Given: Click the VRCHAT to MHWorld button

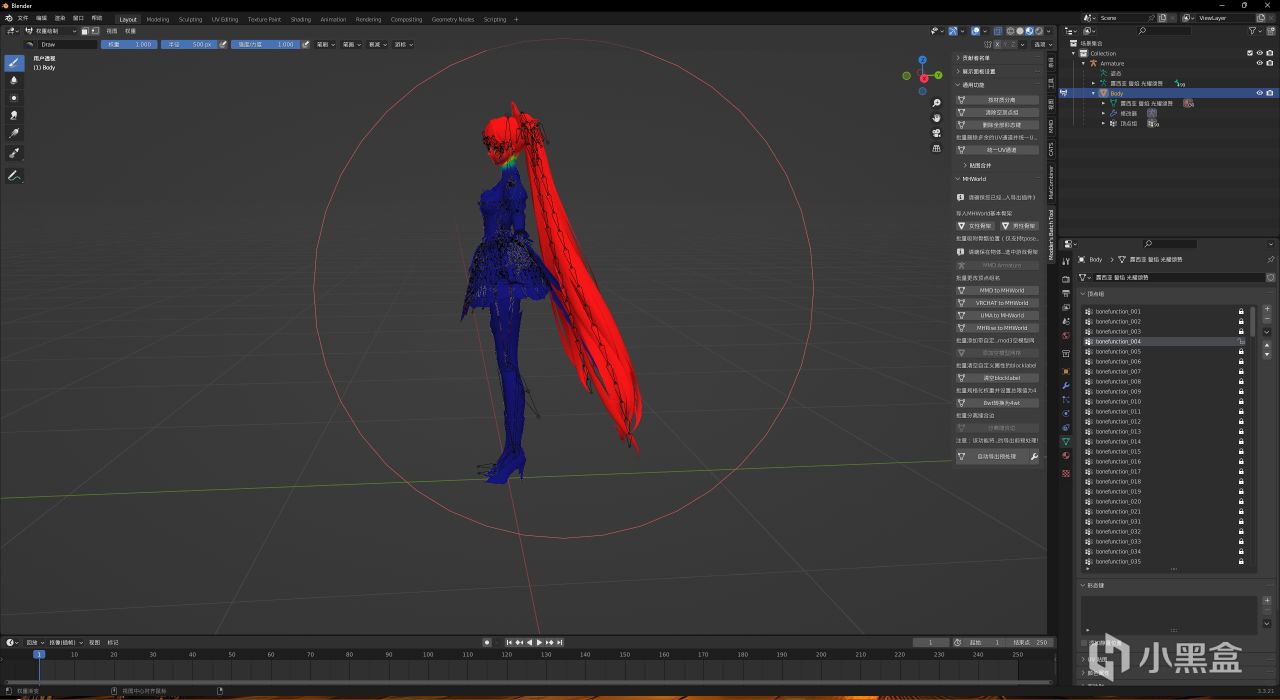Looking at the screenshot, I should pos(1001,303).
